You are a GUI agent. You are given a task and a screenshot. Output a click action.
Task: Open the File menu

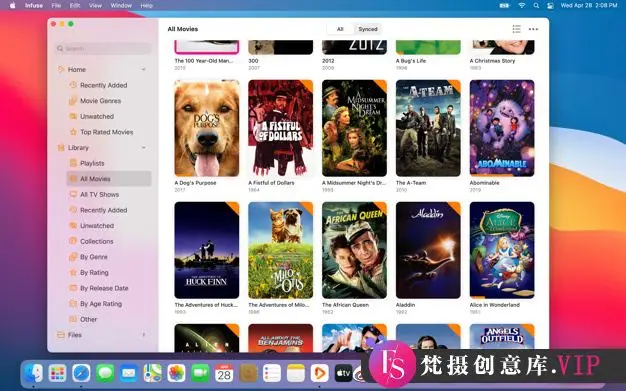[x=56, y=6]
